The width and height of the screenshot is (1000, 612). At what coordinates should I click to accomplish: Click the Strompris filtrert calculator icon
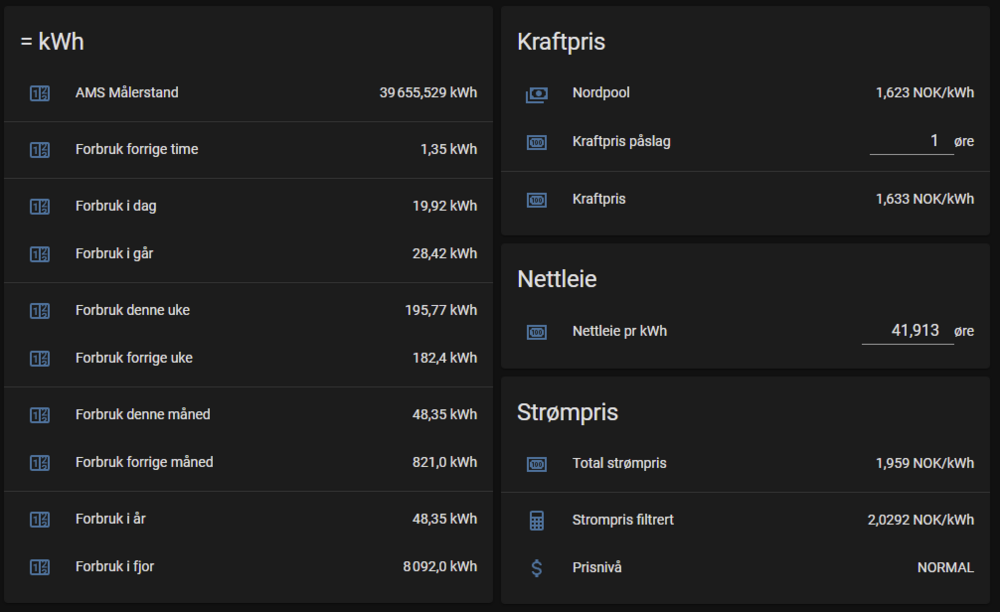pyautogui.click(x=537, y=520)
